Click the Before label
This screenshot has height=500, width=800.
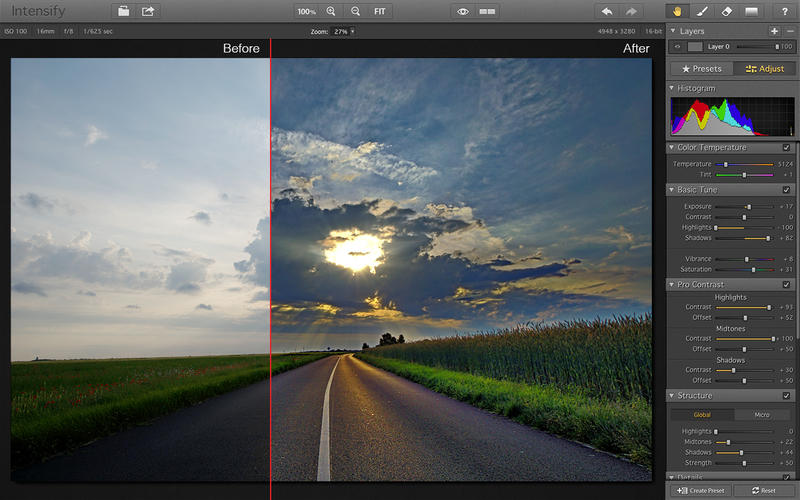pos(241,48)
